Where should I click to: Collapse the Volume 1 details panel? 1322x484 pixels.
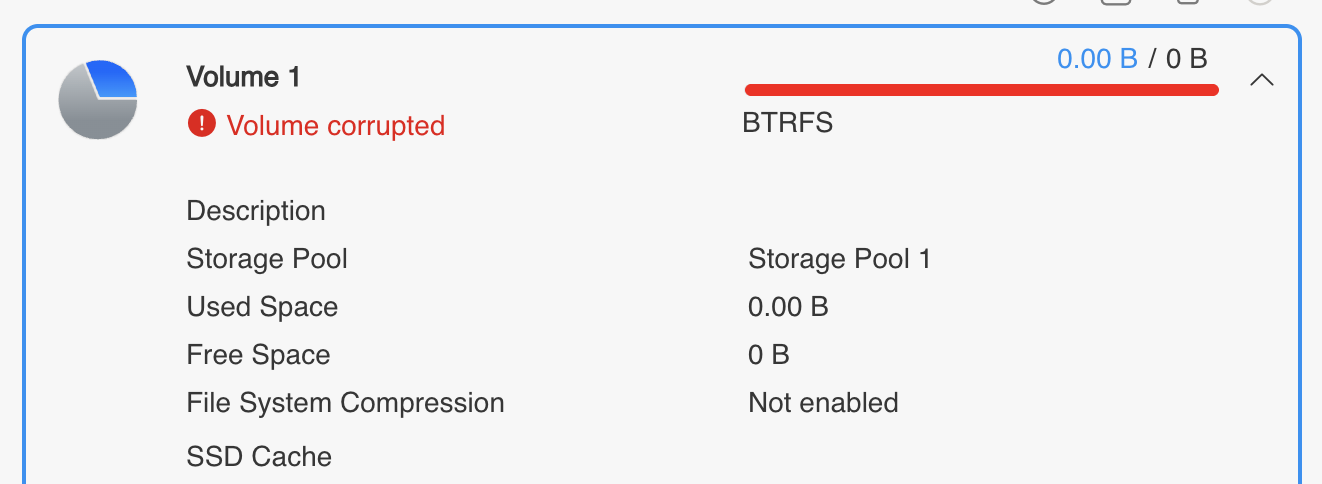click(x=1262, y=80)
